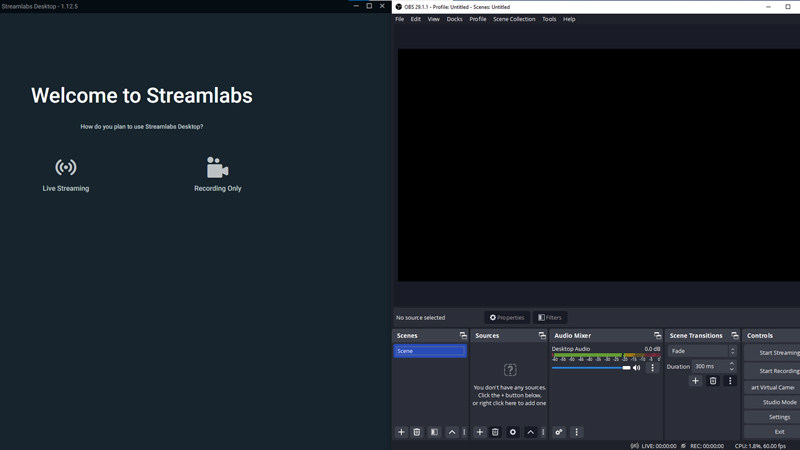Click the Welcome to Streamlabs heading
800x450 pixels.
click(x=142, y=95)
